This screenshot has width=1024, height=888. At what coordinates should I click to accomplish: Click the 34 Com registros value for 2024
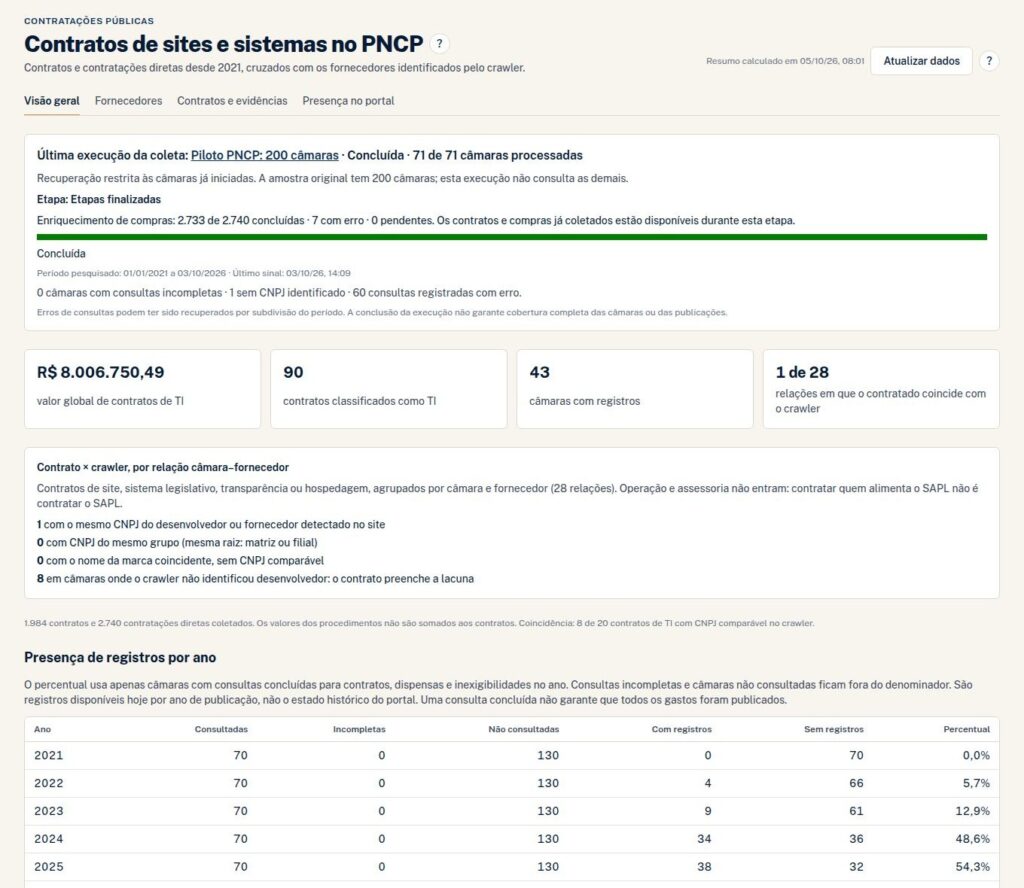click(x=704, y=839)
